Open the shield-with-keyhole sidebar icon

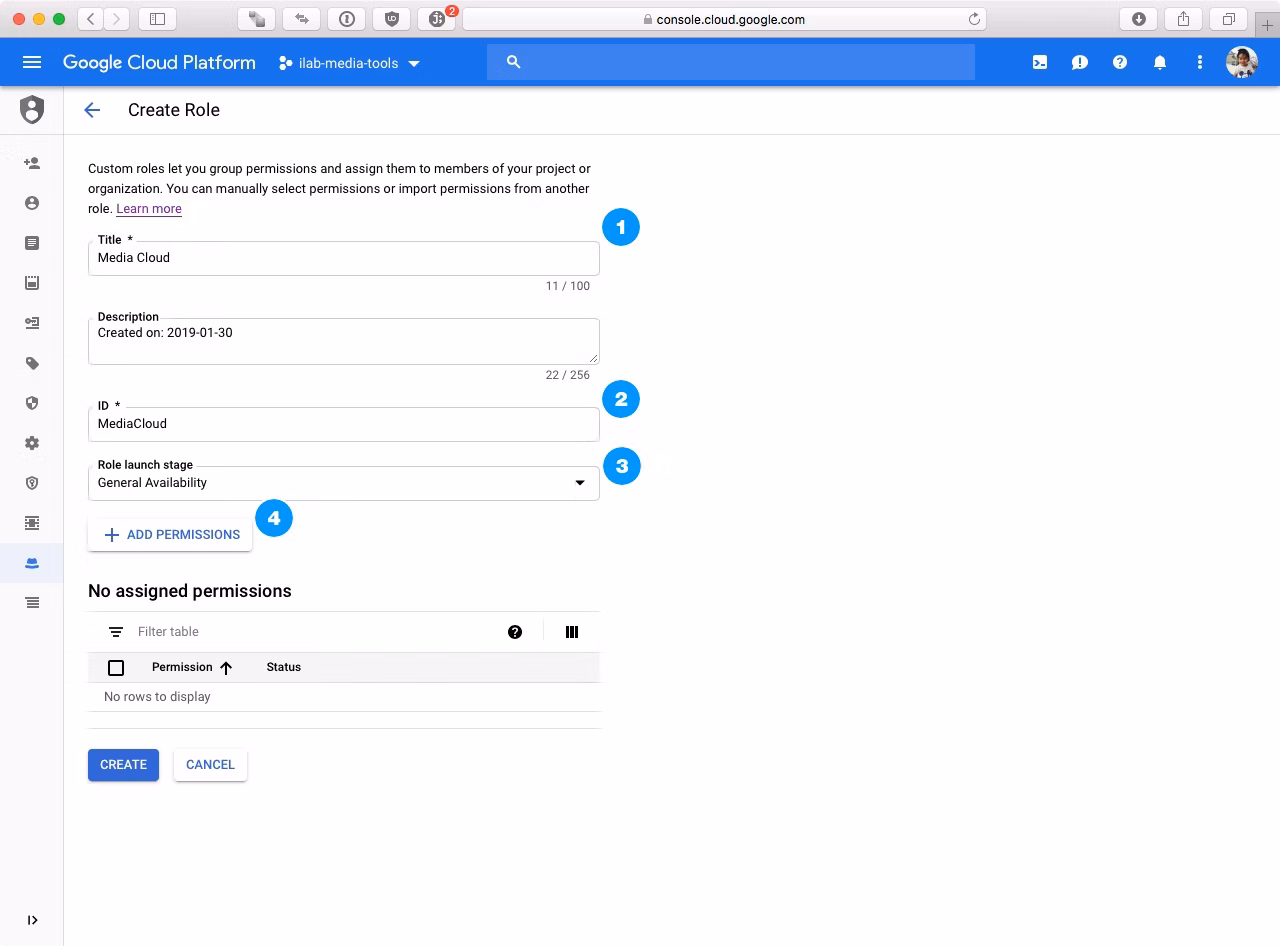click(x=32, y=483)
